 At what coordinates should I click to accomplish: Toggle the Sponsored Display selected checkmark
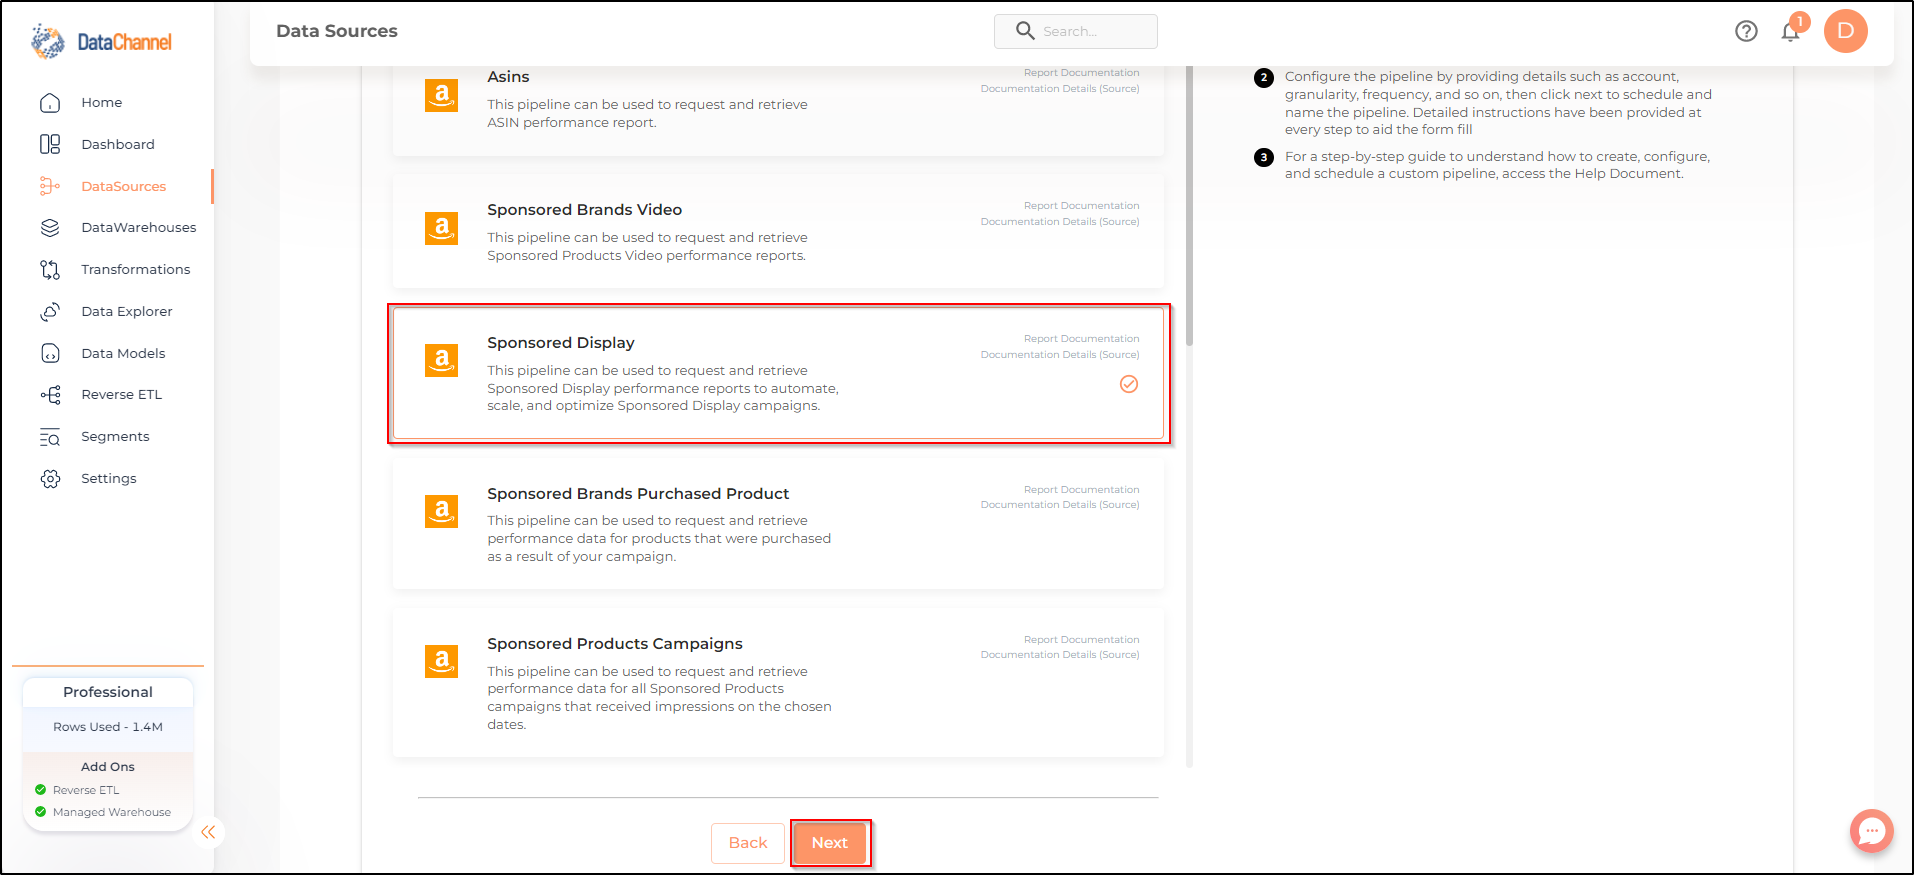(x=1129, y=384)
